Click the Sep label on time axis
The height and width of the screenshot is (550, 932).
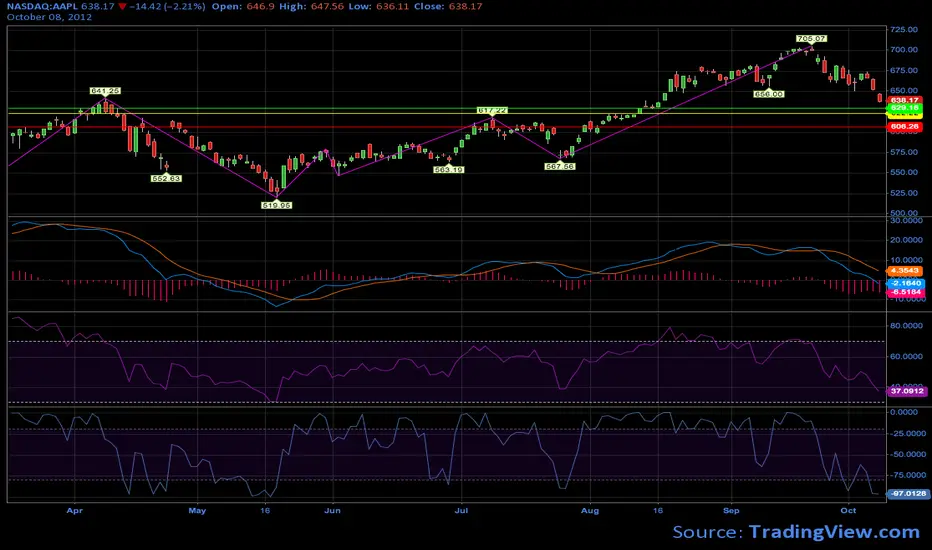(731, 511)
